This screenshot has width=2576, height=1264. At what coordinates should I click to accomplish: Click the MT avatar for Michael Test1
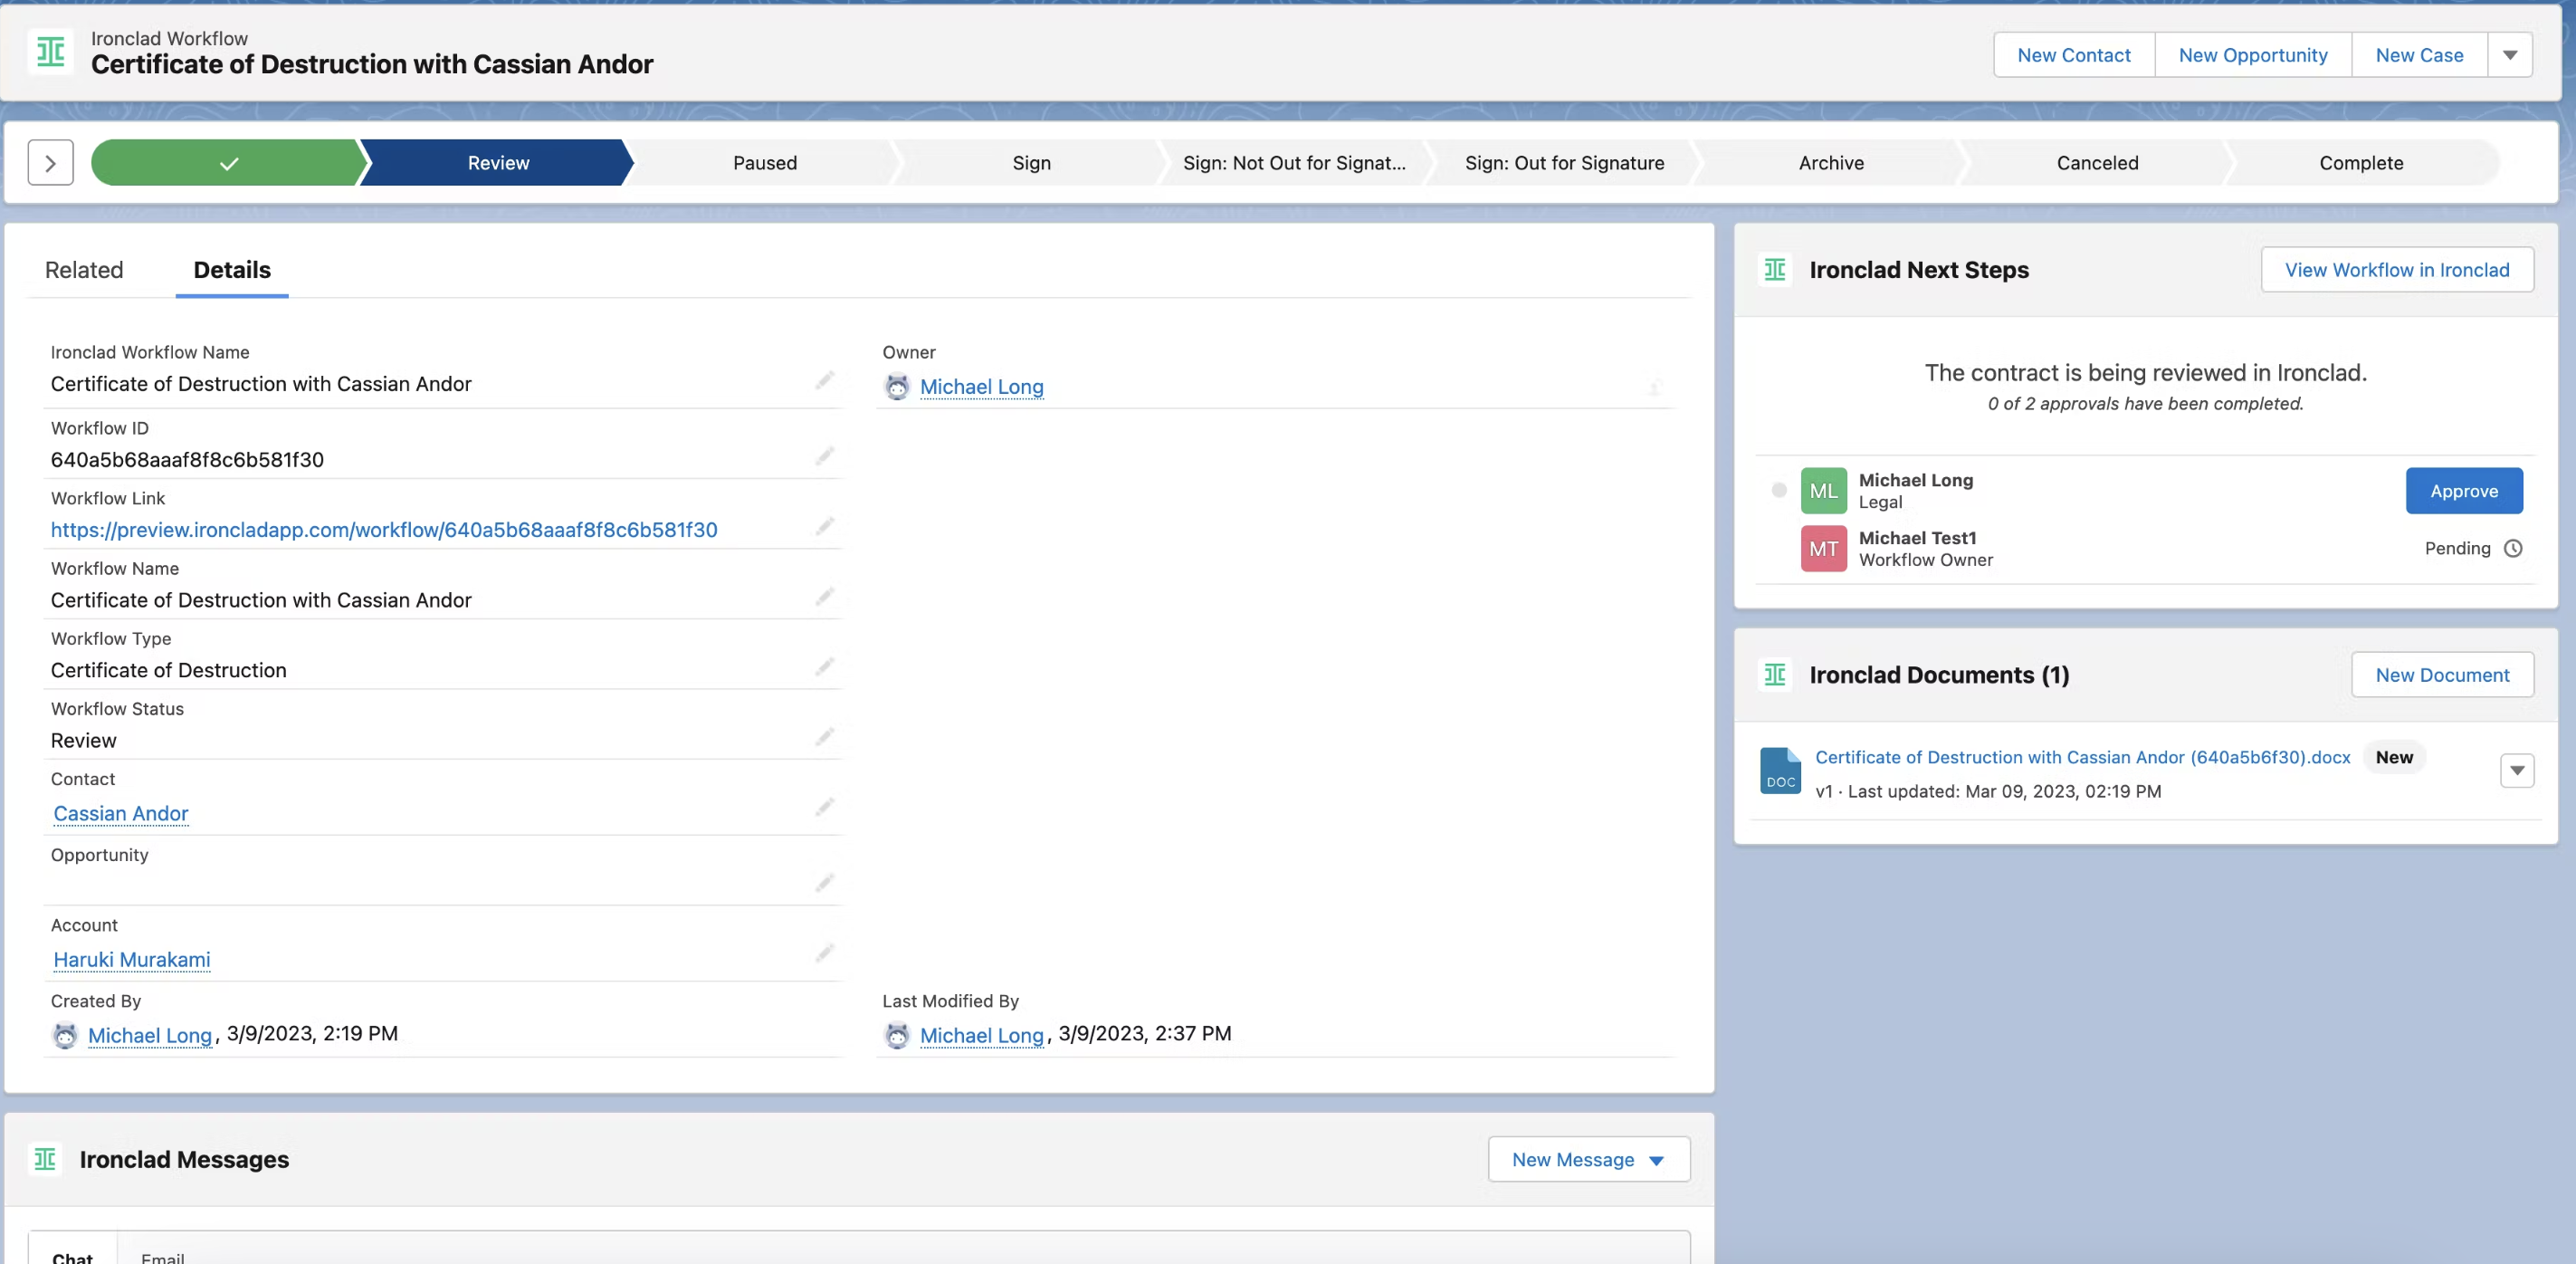(1823, 549)
